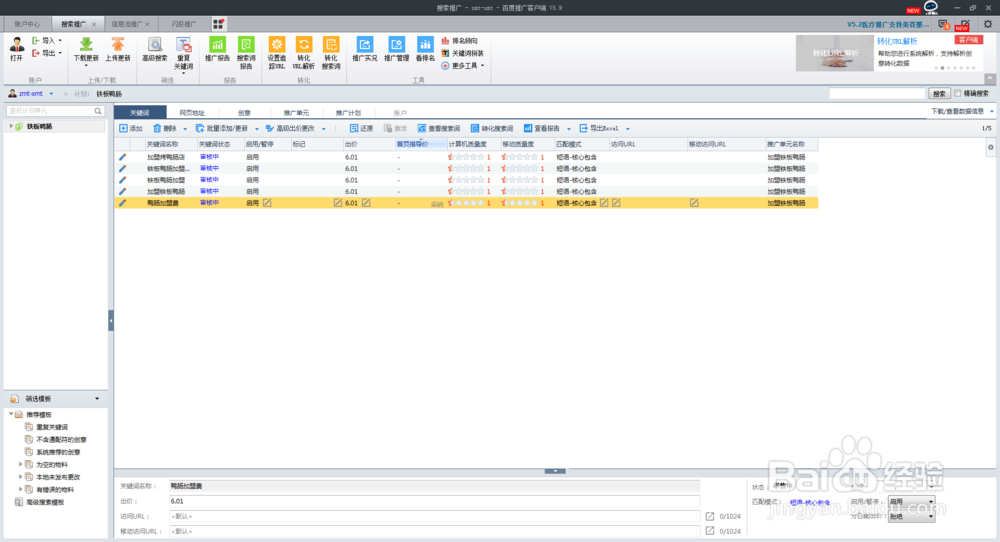Open the V5.2医疗推广 announcement link
Viewport: 1000px width, 542px height.
888,24
